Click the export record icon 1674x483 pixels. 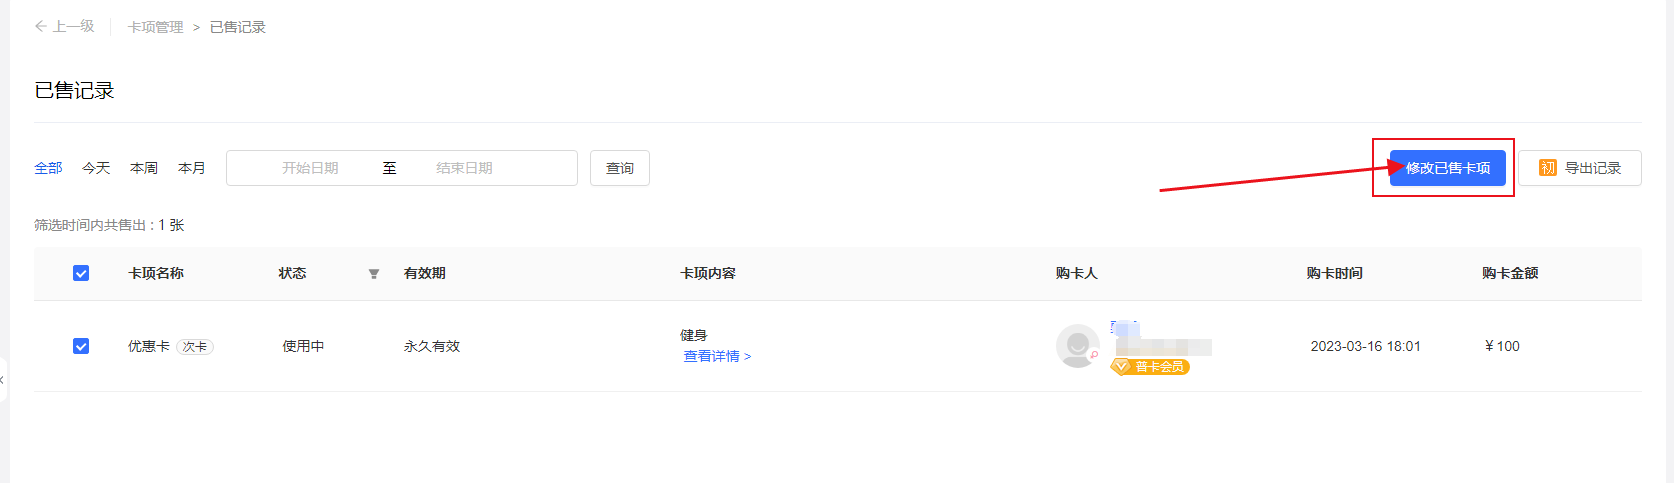[1547, 168]
